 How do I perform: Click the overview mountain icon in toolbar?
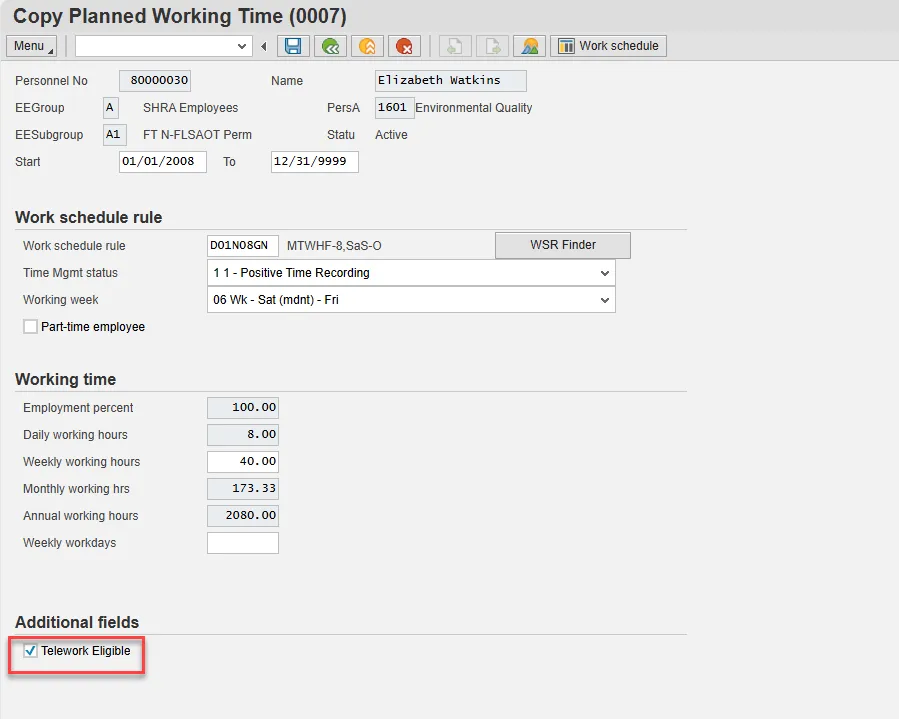[529, 46]
